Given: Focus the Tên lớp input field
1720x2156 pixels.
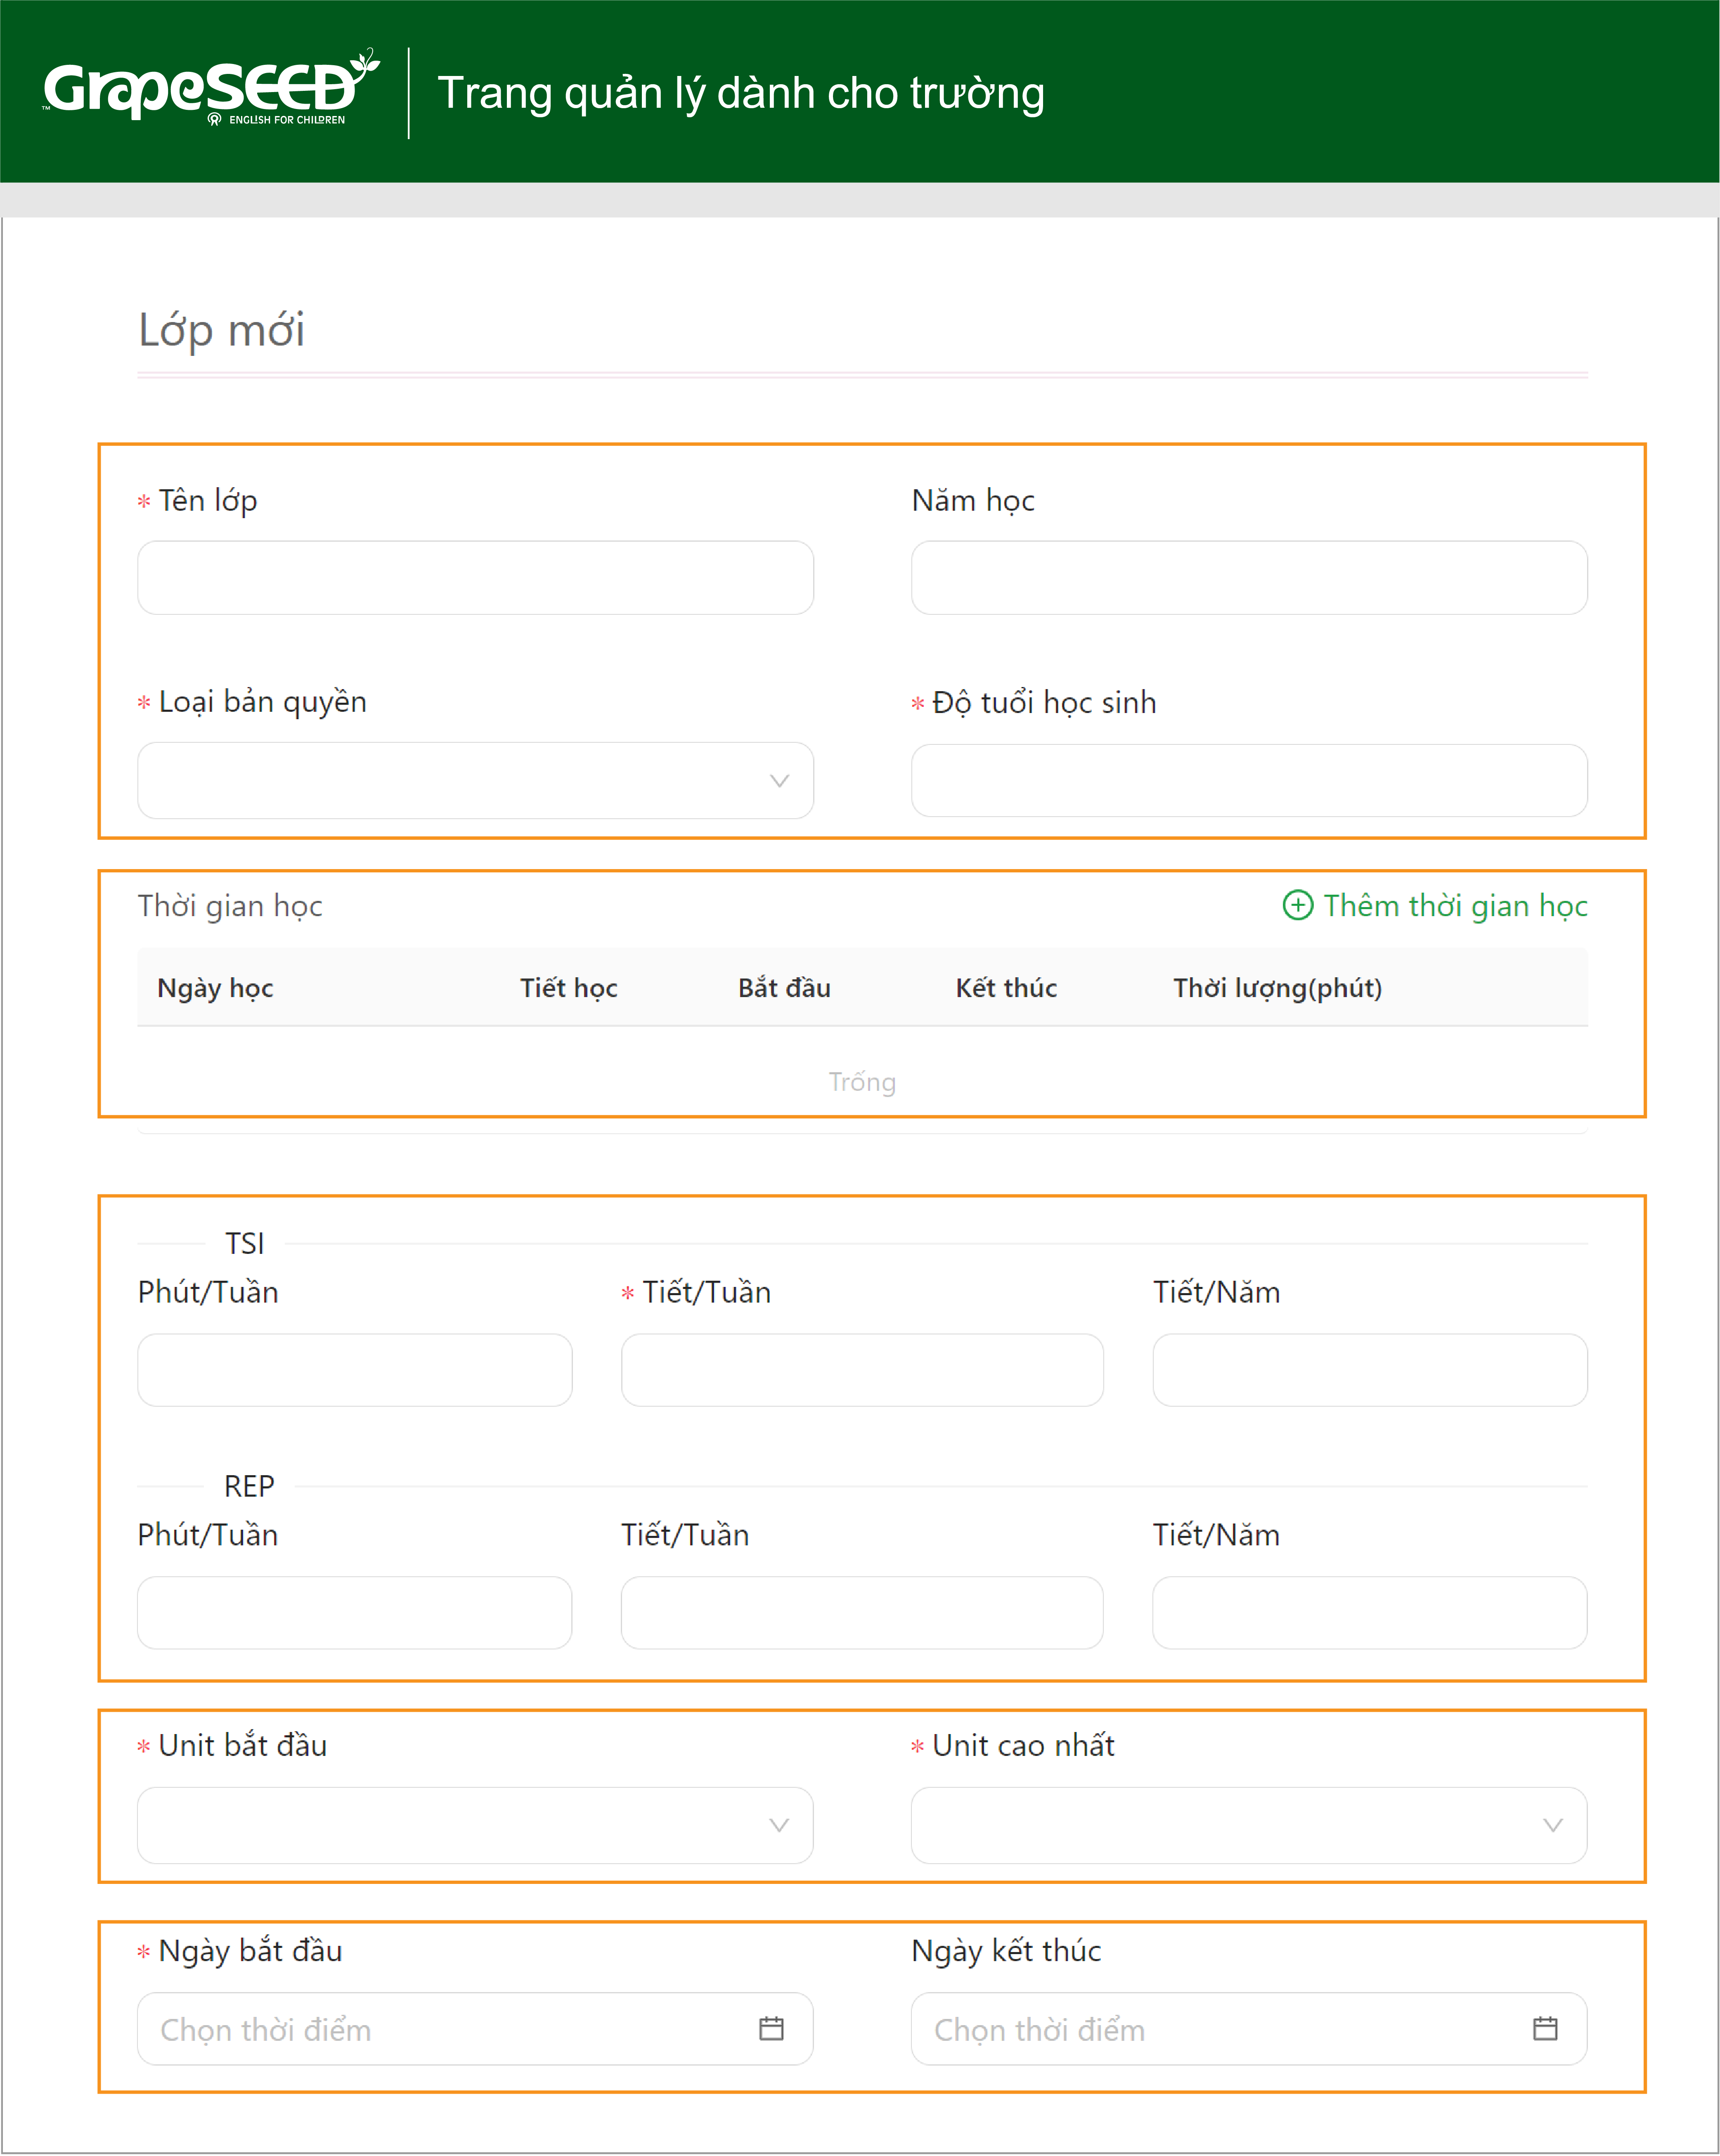Looking at the screenshot, I should tap(475, 578).
